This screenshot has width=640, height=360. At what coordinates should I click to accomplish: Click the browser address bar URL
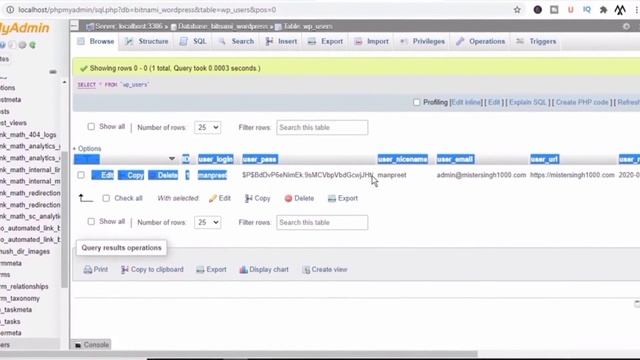(147, 10)
